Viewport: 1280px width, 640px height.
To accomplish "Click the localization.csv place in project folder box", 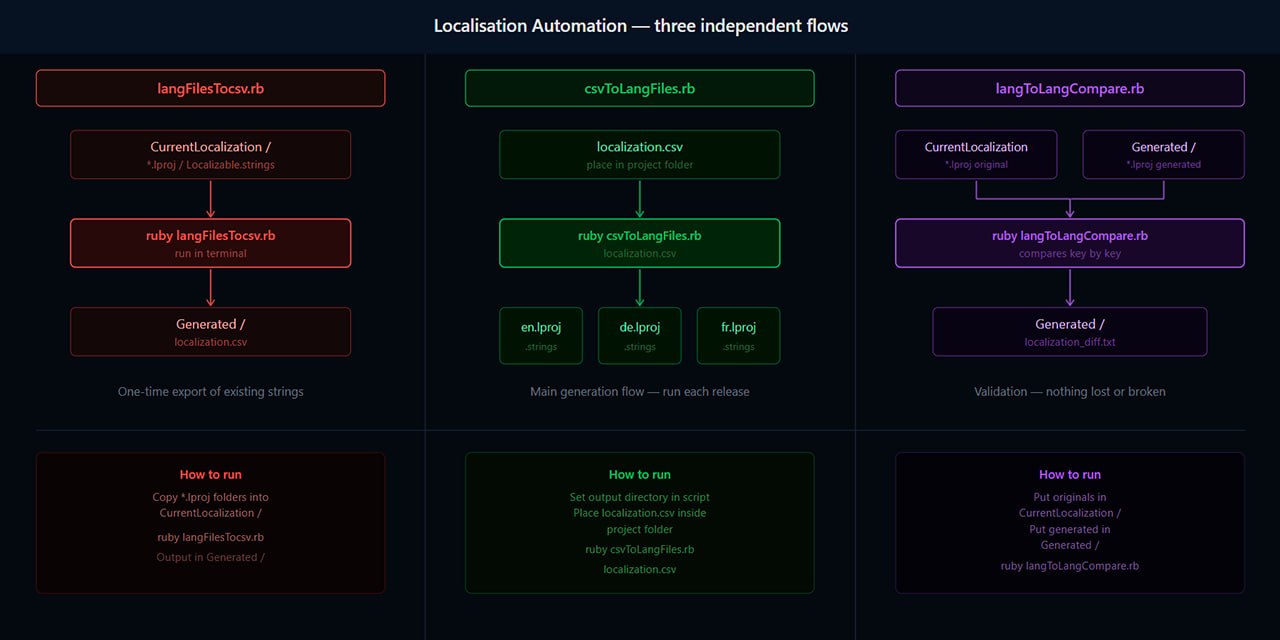I will coord(640,155).
